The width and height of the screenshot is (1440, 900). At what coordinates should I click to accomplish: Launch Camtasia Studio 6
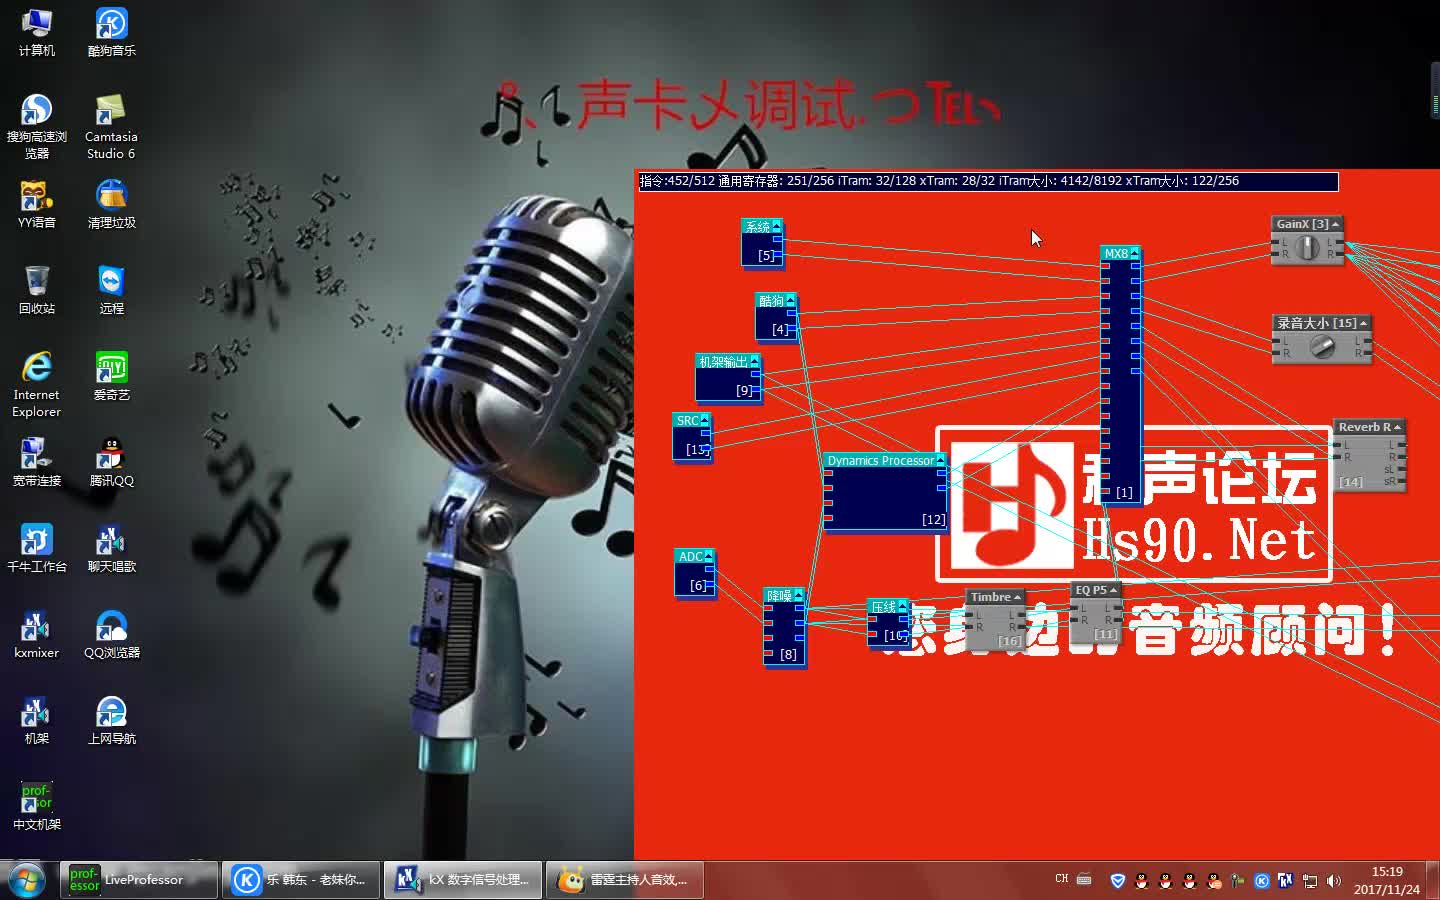pyautogui.click(x=110, y=112)
